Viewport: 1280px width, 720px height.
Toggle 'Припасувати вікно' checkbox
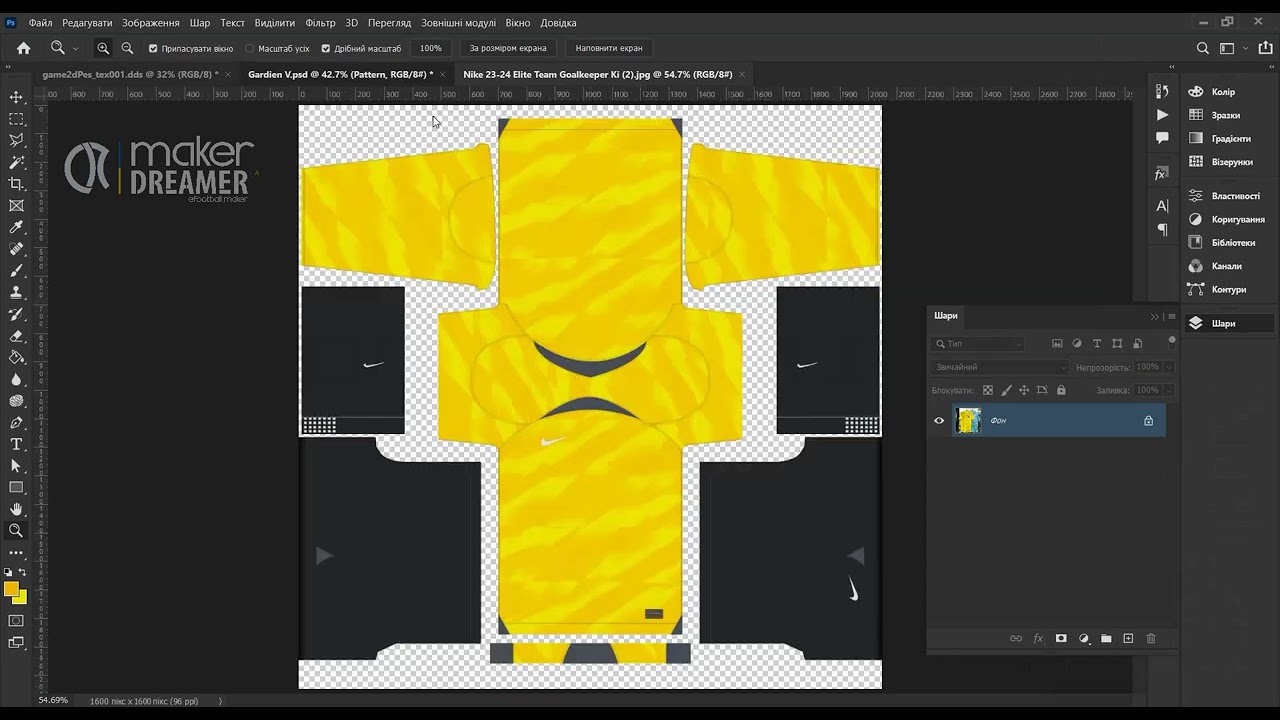(153, 48)
